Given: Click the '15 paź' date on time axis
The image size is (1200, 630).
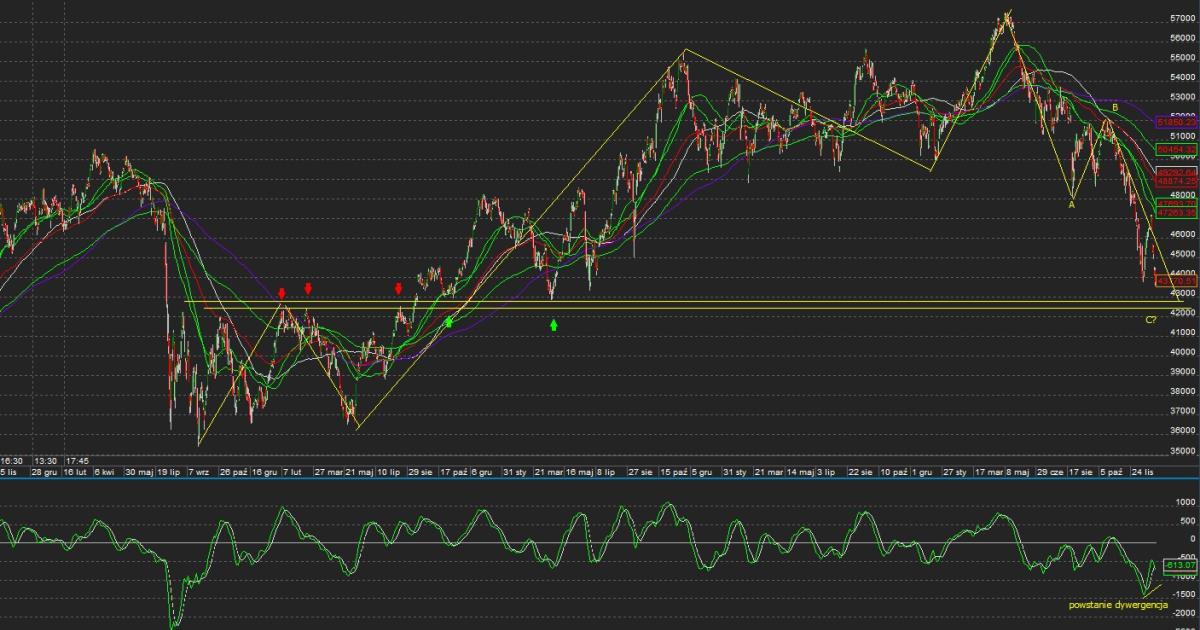Looking at the screenshot, I should [x=671, y=471].
